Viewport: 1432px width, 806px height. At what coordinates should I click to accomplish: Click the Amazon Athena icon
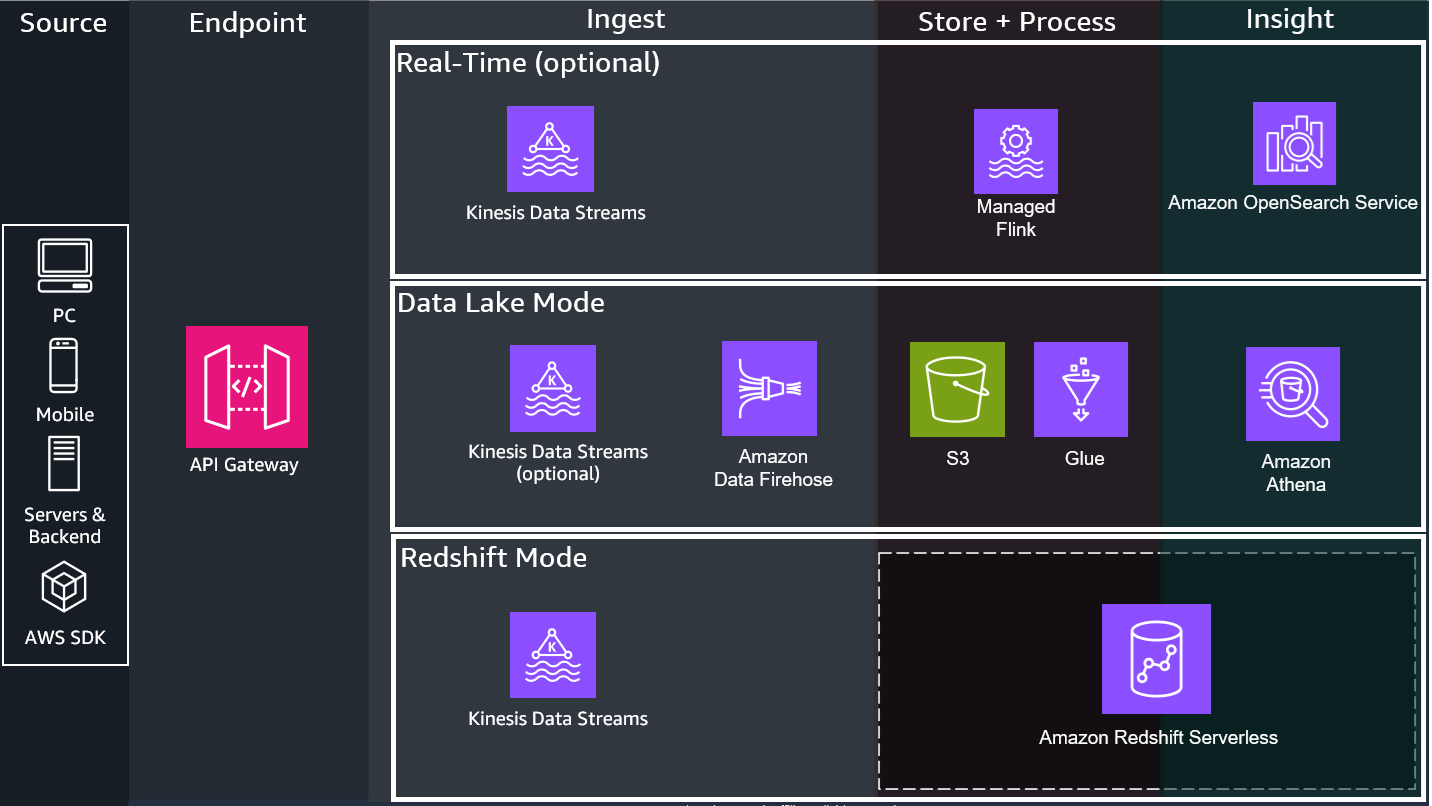(x=1293, y=394)
